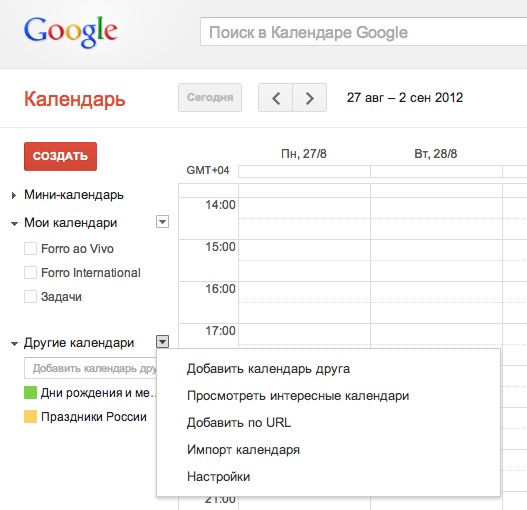The height and width of the screenshot is (510, 527).
Task: Expand the Мини-календарь section triangle
Action: pos(14,195)
